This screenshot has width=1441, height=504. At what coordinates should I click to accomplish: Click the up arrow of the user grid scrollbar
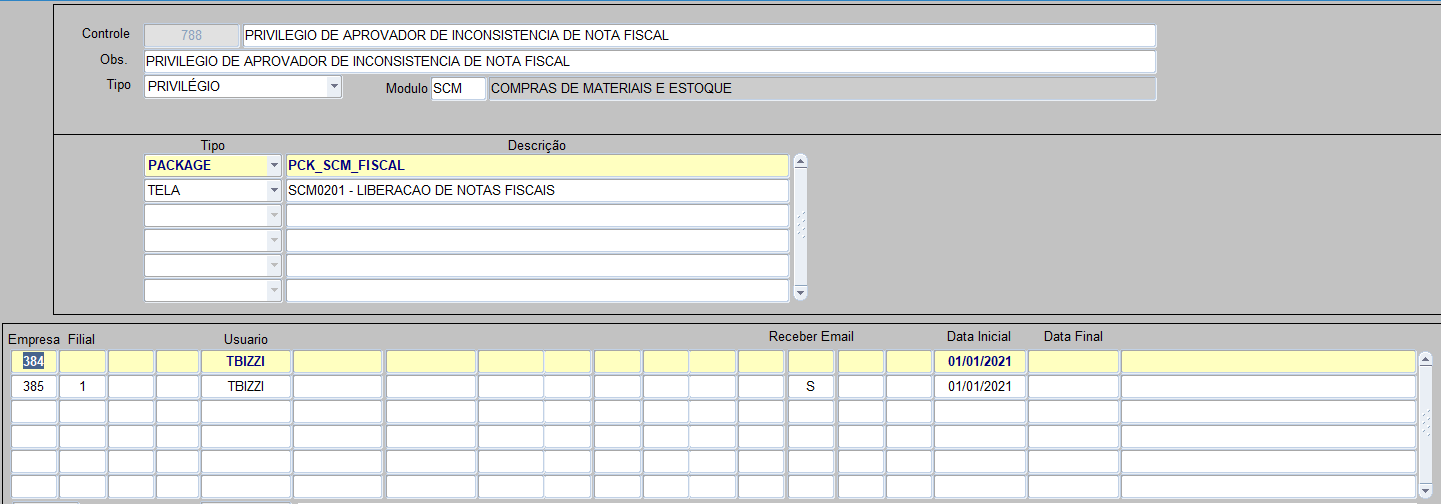[x=1425, y=358]
